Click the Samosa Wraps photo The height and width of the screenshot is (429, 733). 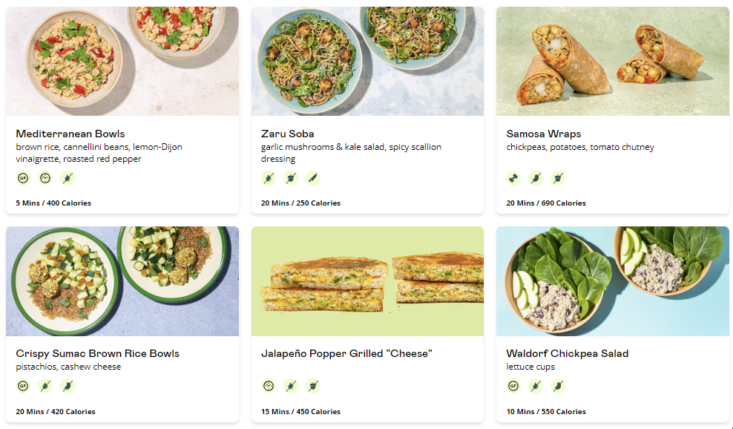(612, 61)
